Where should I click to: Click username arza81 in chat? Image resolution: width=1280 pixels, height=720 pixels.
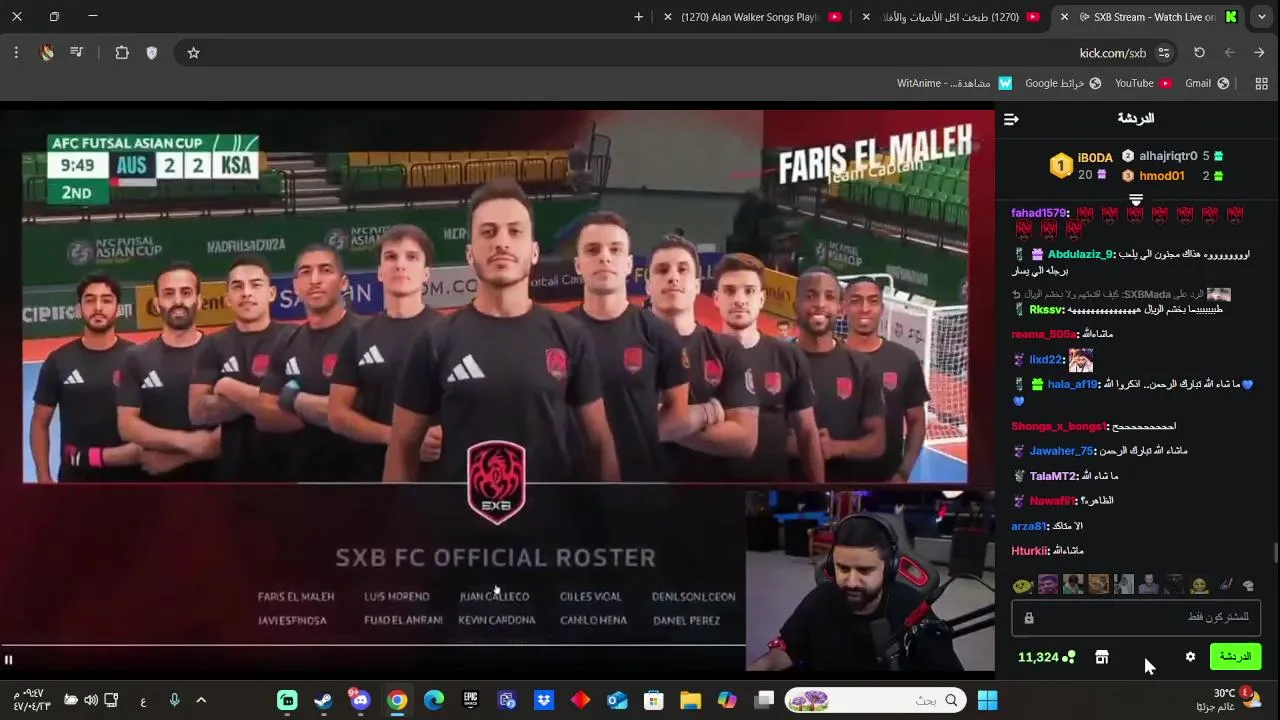click(x=1028, y=526)
